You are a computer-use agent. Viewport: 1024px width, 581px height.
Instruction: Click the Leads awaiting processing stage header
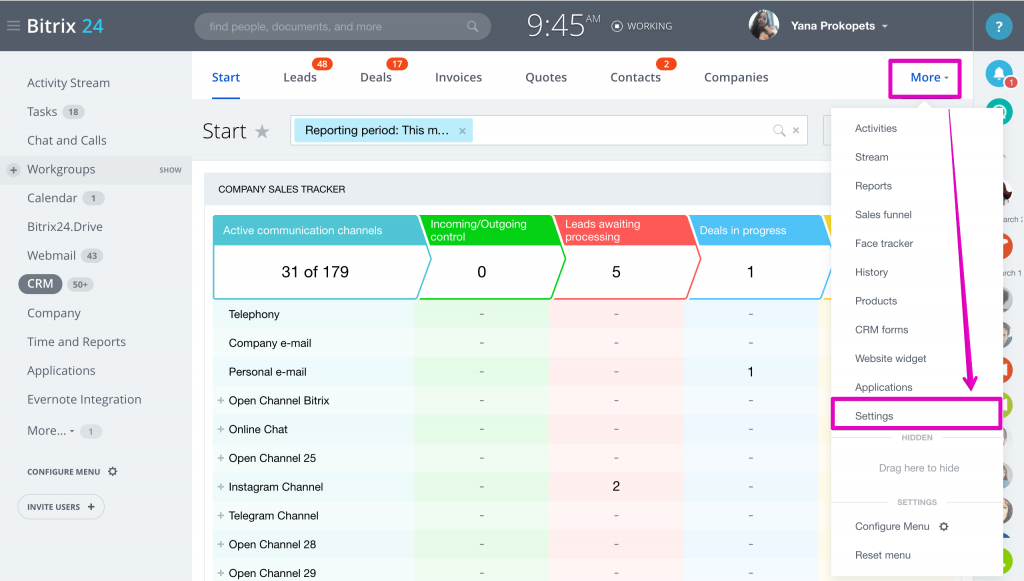pos(624,230)
